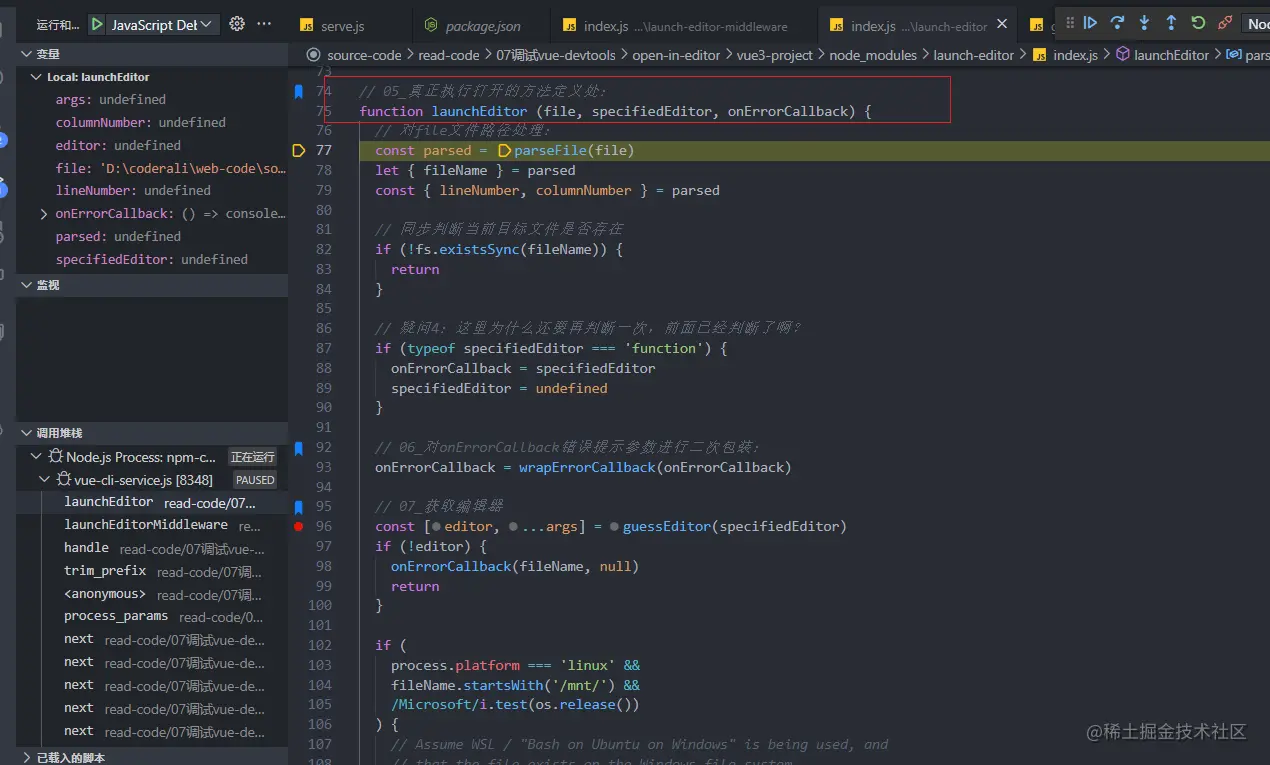Click the vue3-project breadcrumb
The height and width of the screenshot is (765, 1270).
[775, 55]
